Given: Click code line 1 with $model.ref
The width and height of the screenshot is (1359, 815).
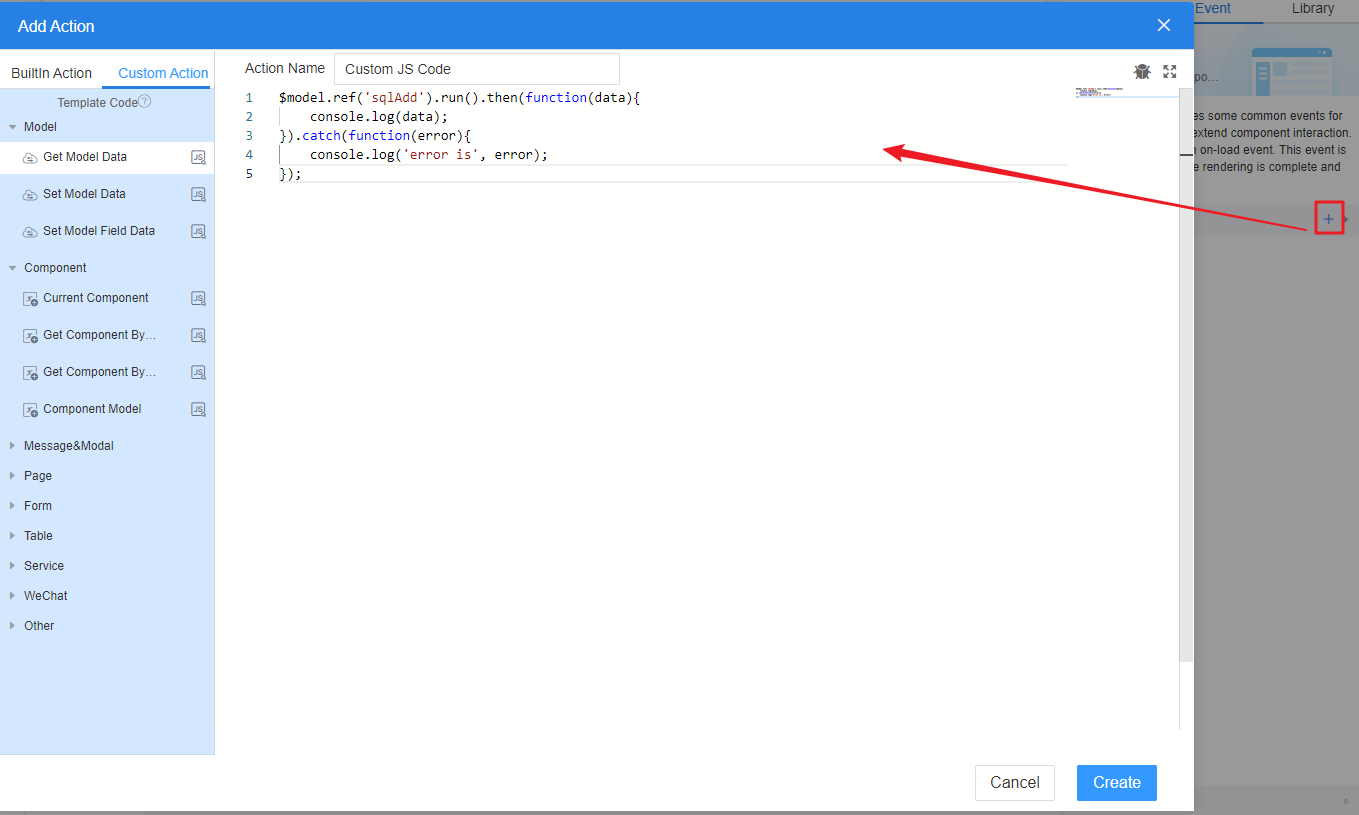Looking at the screenshot, I should pos(459,98).
